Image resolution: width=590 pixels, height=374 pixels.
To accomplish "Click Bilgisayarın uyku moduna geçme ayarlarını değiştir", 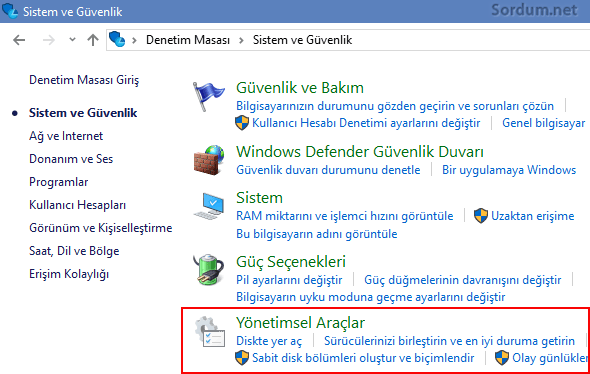I will click(x=370, y=297).
